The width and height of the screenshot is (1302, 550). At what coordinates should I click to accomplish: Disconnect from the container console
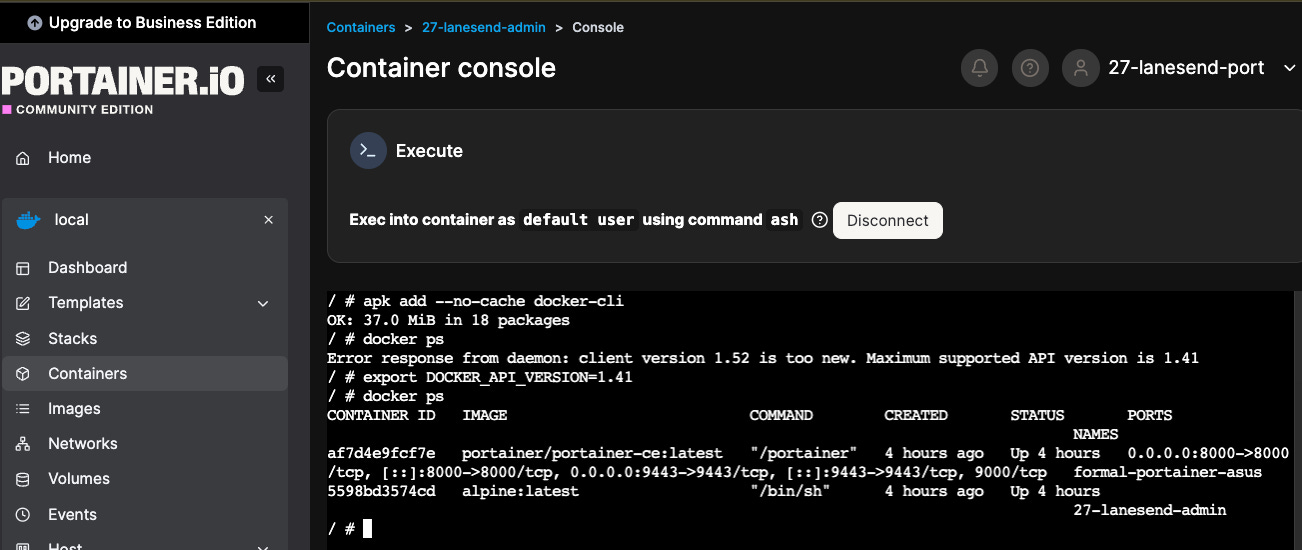(x=888, y=220)
